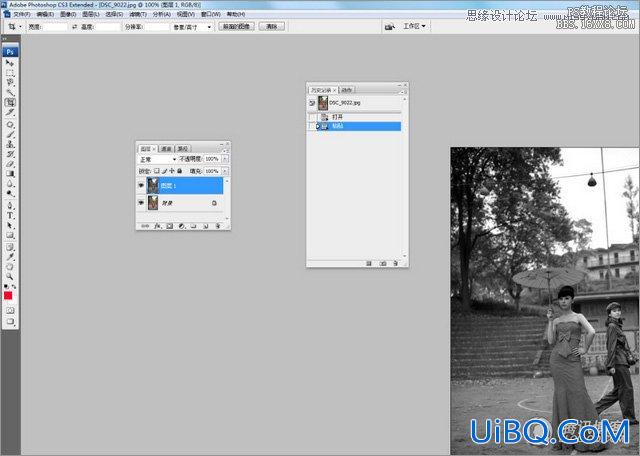This screenshot has height=456, width=640.
Task: Select the Blur tool
Action: [10, 183]
